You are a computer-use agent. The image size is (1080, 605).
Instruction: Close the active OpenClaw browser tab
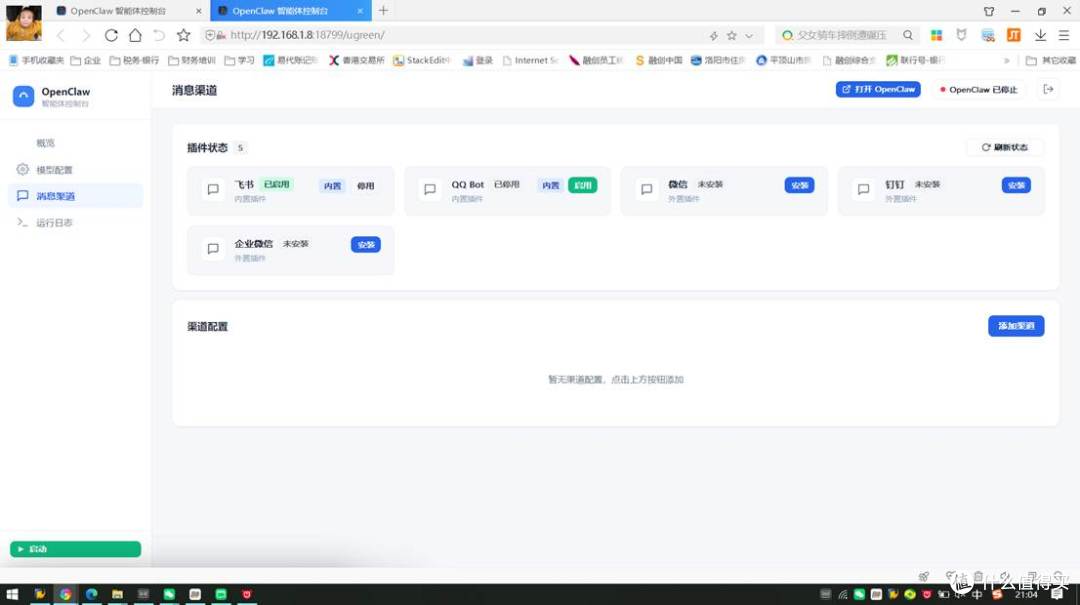pos(360,11)
